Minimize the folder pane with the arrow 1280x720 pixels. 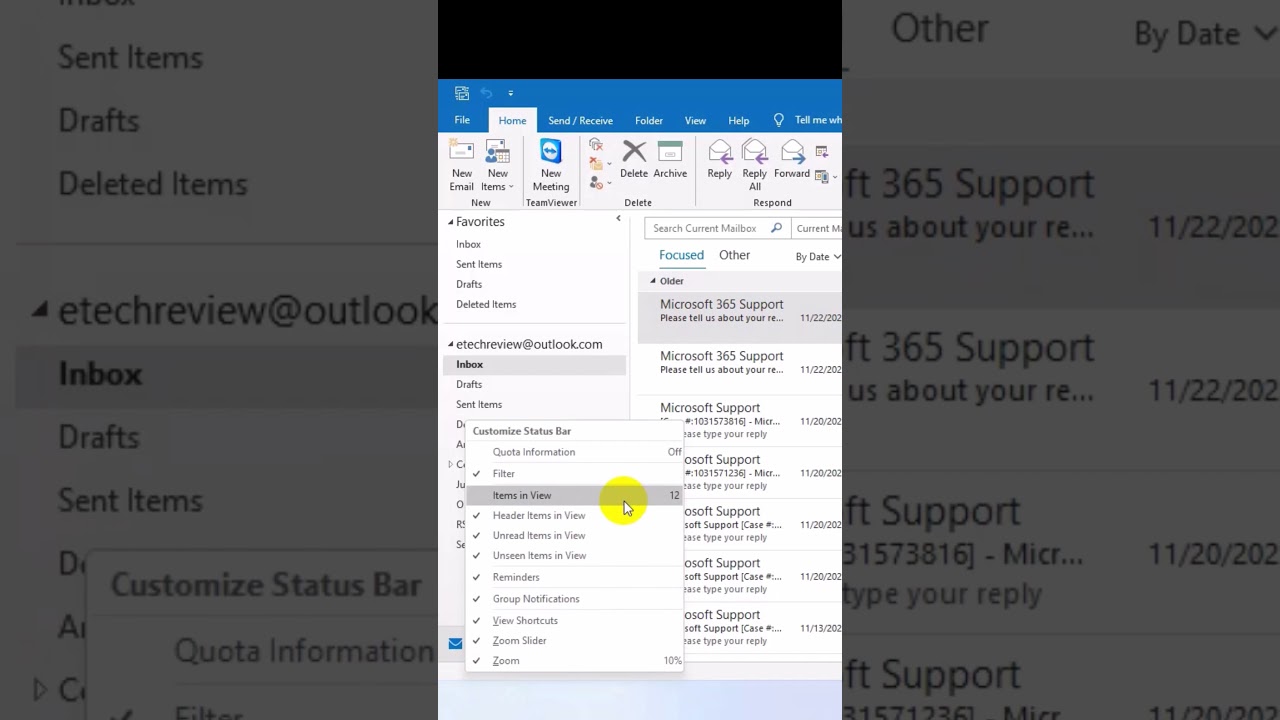(618, 219)
